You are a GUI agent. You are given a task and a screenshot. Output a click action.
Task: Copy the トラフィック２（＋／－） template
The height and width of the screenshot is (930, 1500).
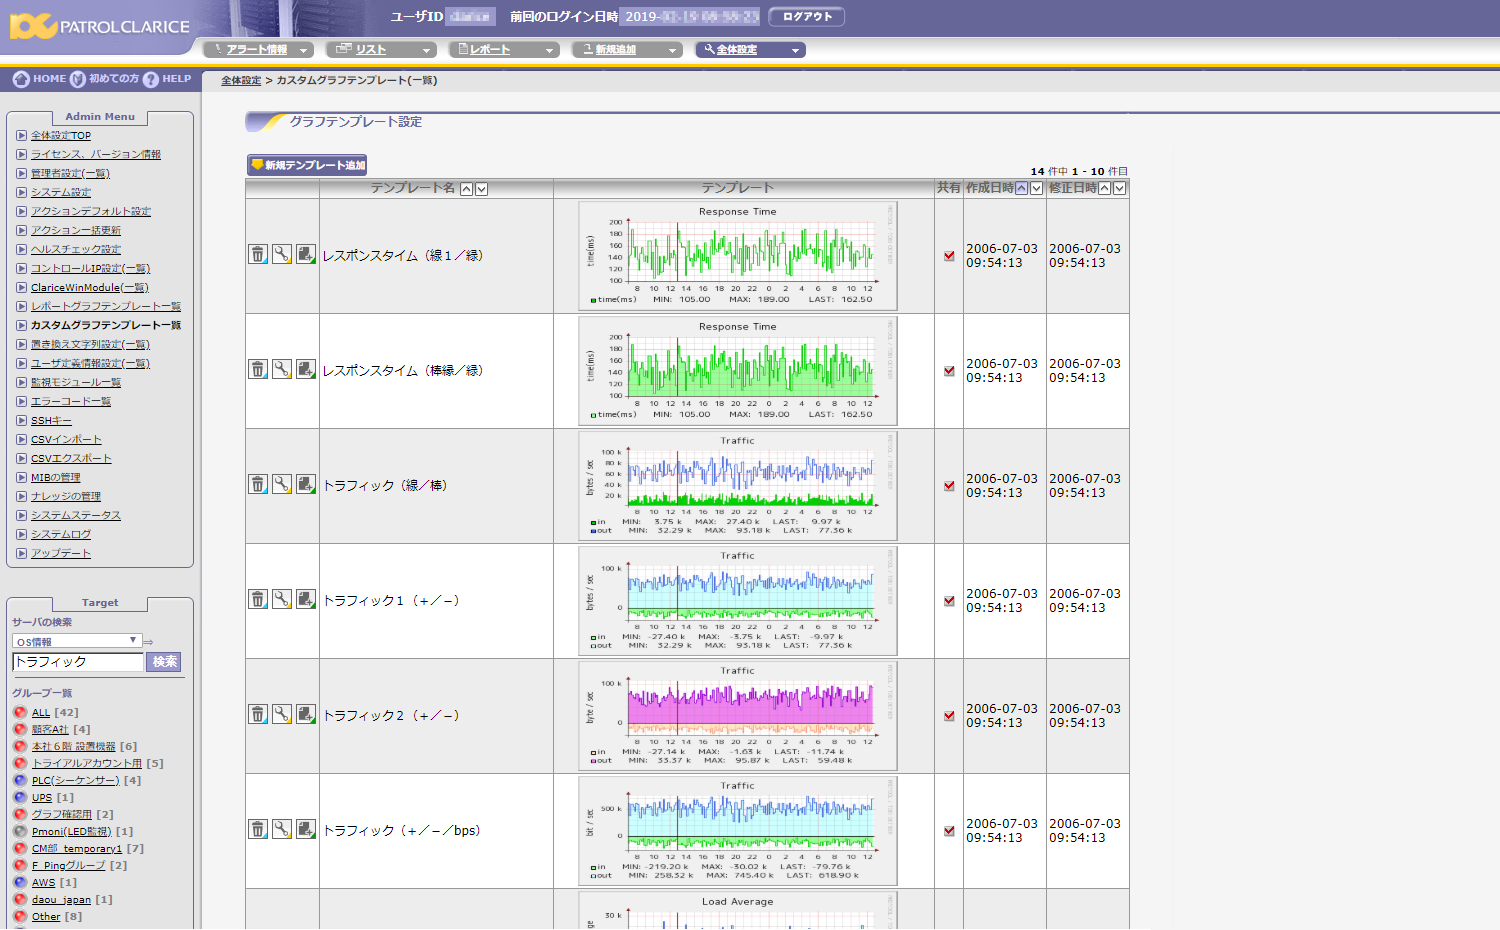coord(306,714)
